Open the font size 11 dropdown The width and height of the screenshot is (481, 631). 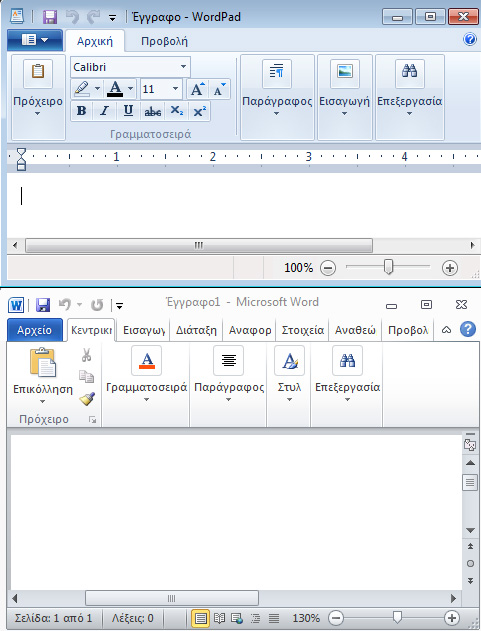[175, 89]
